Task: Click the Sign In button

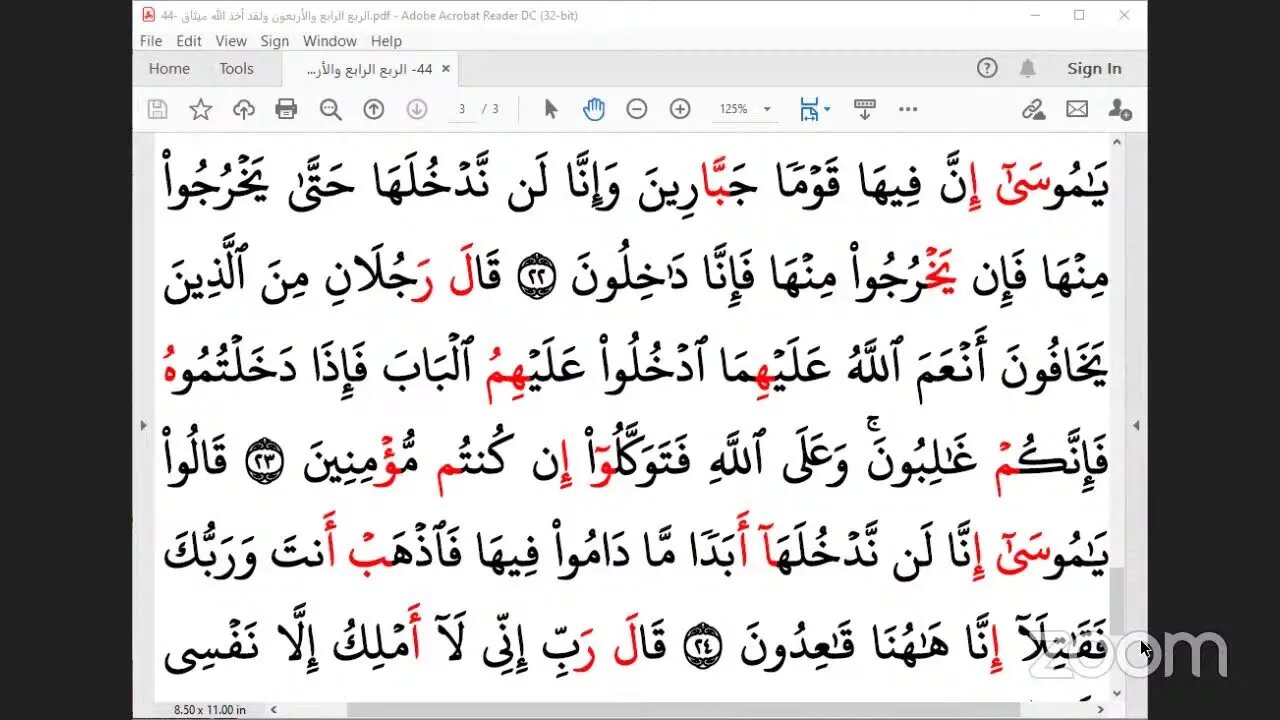Action: pos(1094,69)
